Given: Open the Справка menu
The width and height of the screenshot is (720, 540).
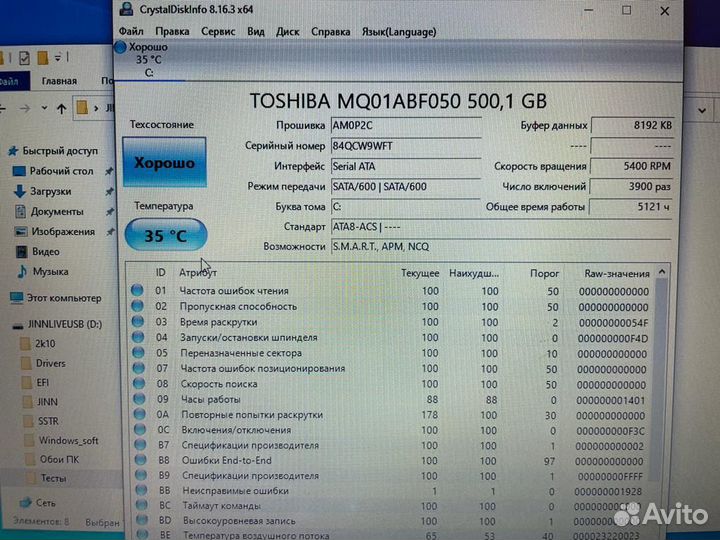Looking at the screenshot, I should [331, 31].
